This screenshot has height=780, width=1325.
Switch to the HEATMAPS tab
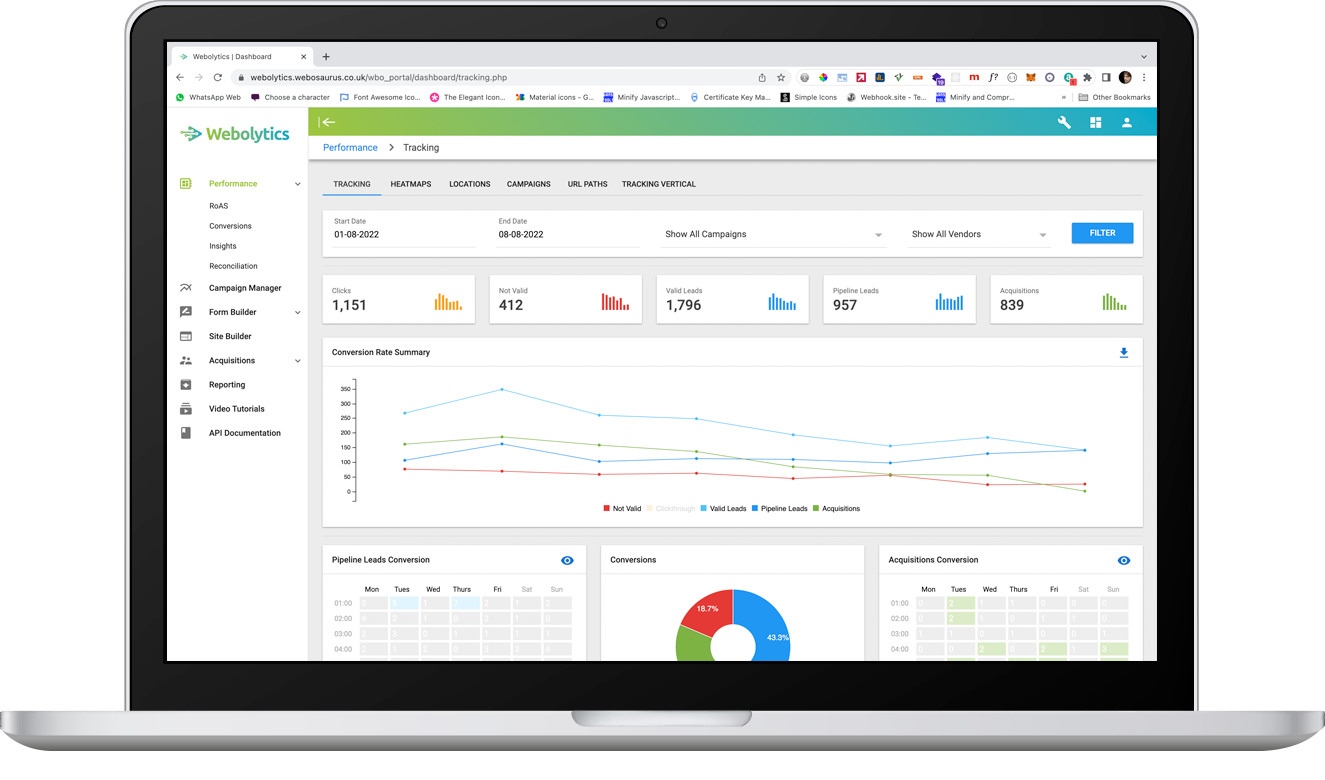click(x=410, y=184)
